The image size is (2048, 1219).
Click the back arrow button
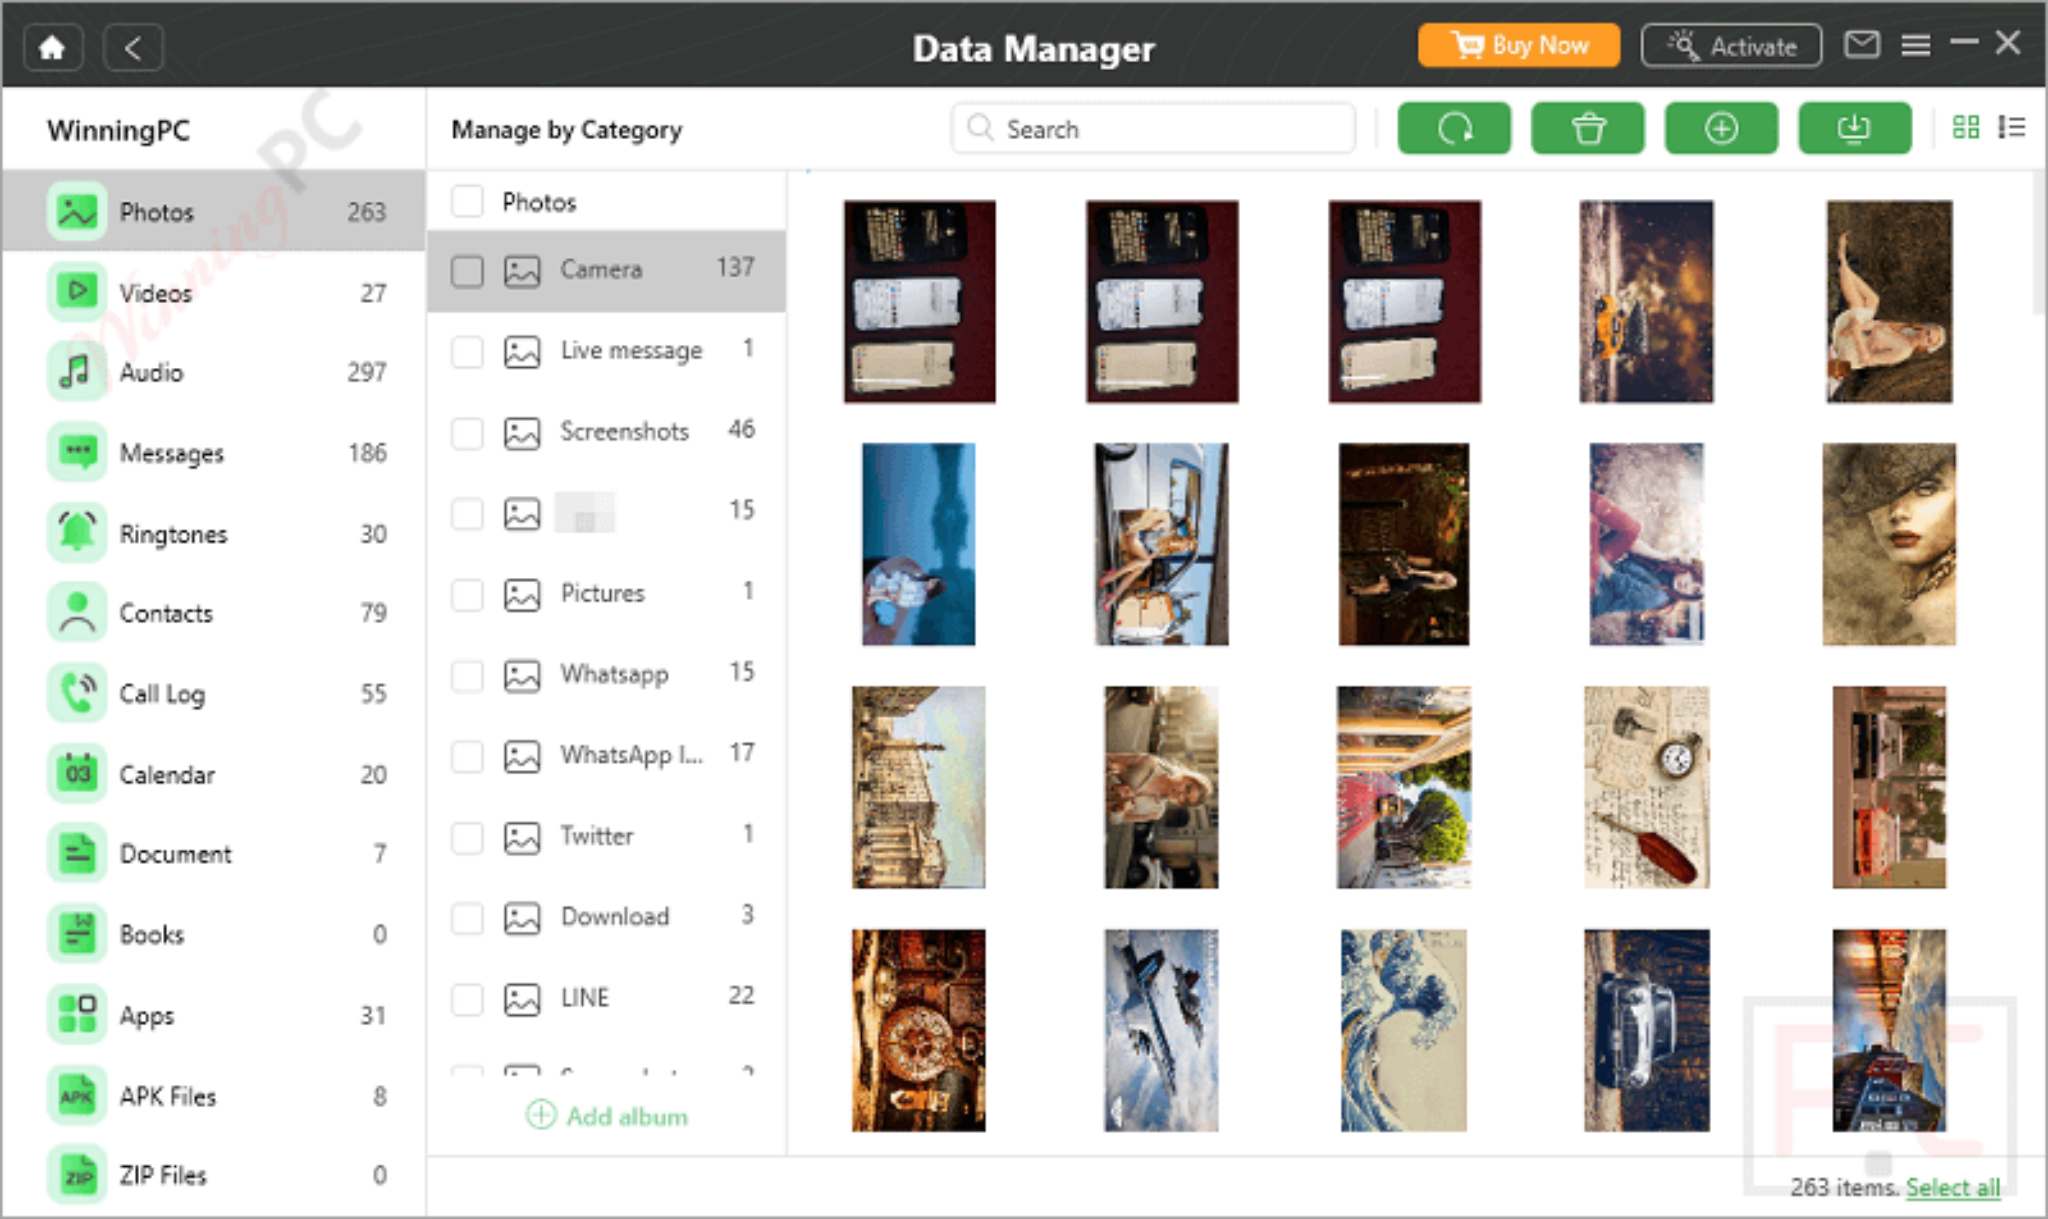(133, 47)
